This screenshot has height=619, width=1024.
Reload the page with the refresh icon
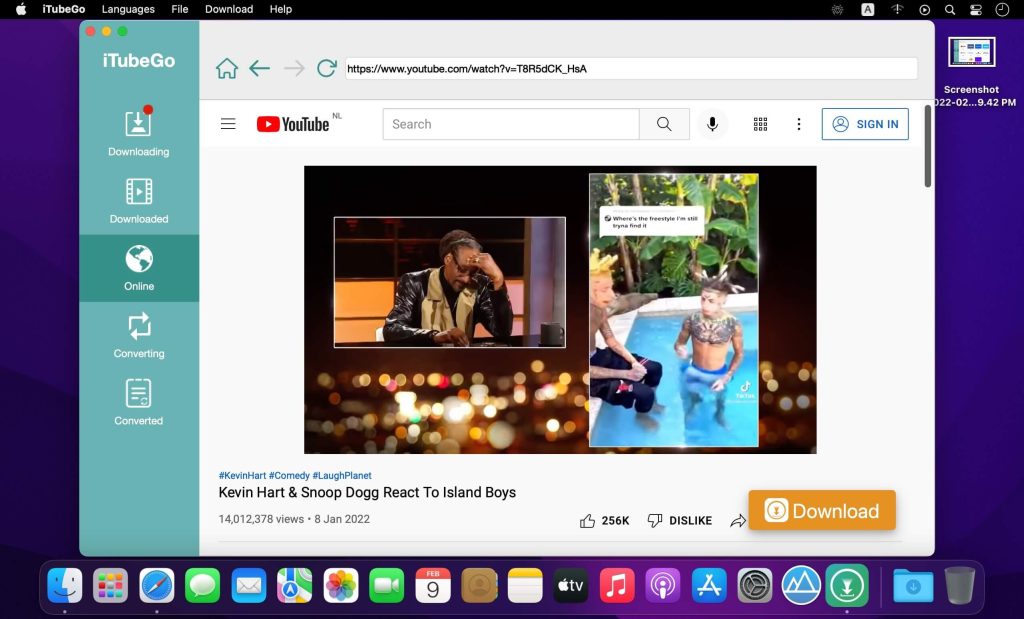click(x=326, y=68)
